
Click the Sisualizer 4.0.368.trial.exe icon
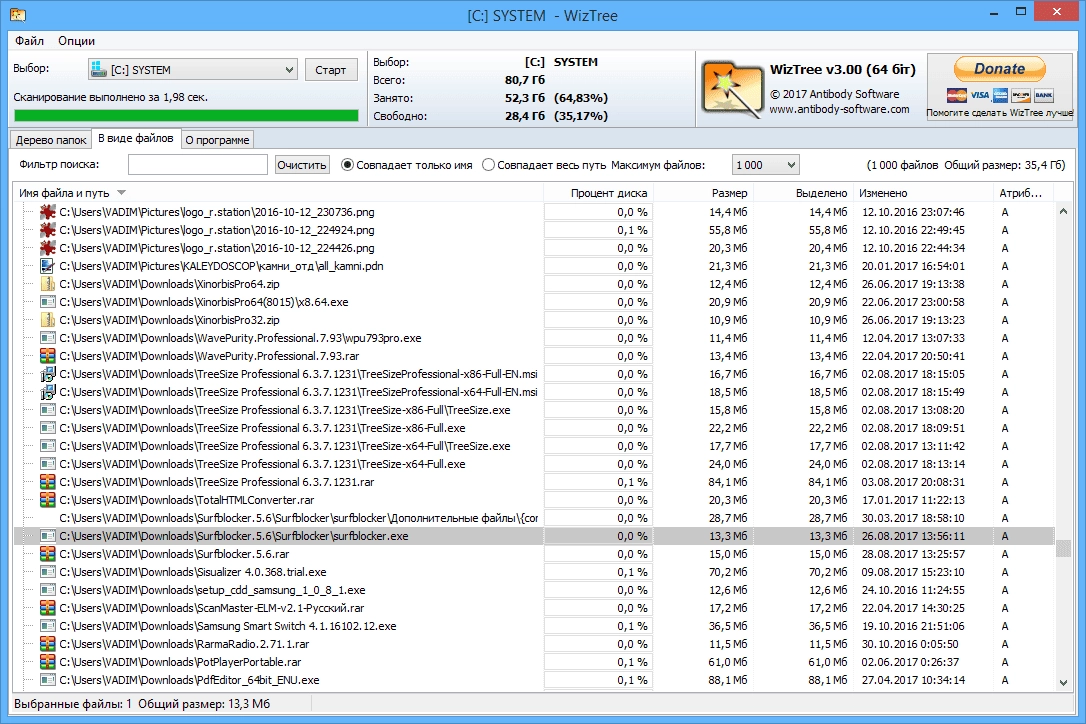(x=48, y=572)
